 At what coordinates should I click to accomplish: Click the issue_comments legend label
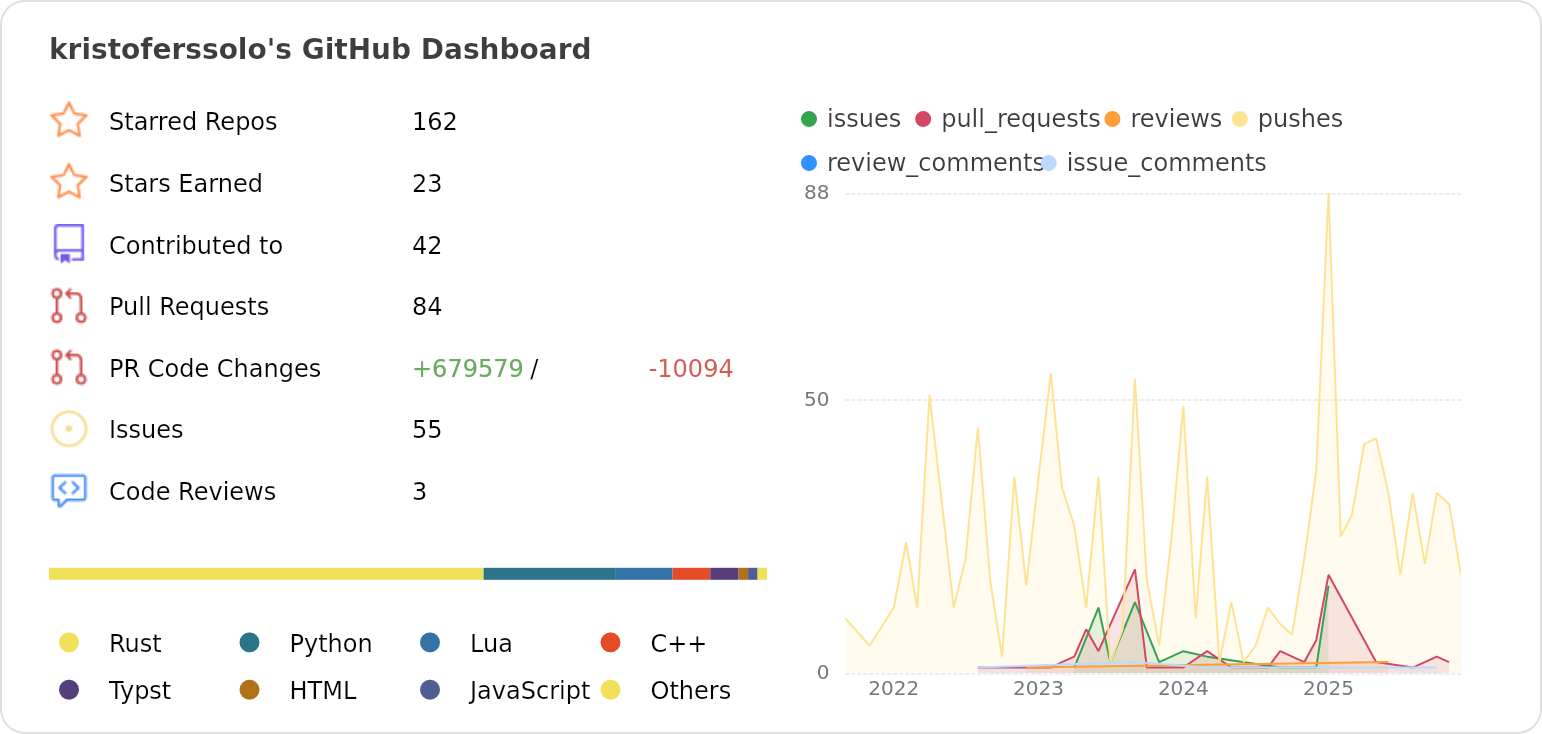click(1166, 161)
